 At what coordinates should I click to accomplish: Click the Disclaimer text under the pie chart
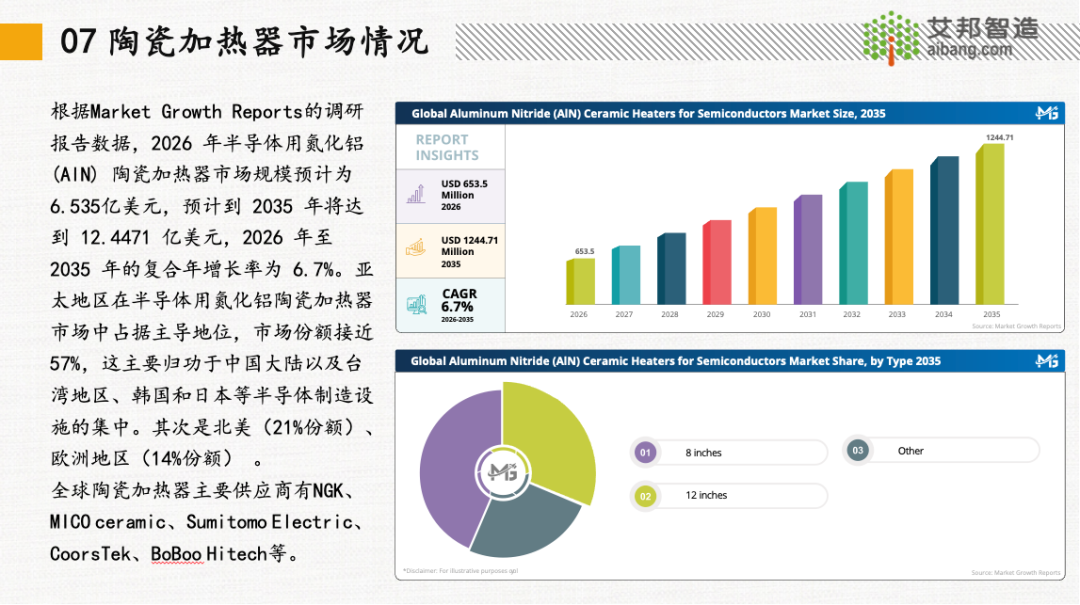460,571
